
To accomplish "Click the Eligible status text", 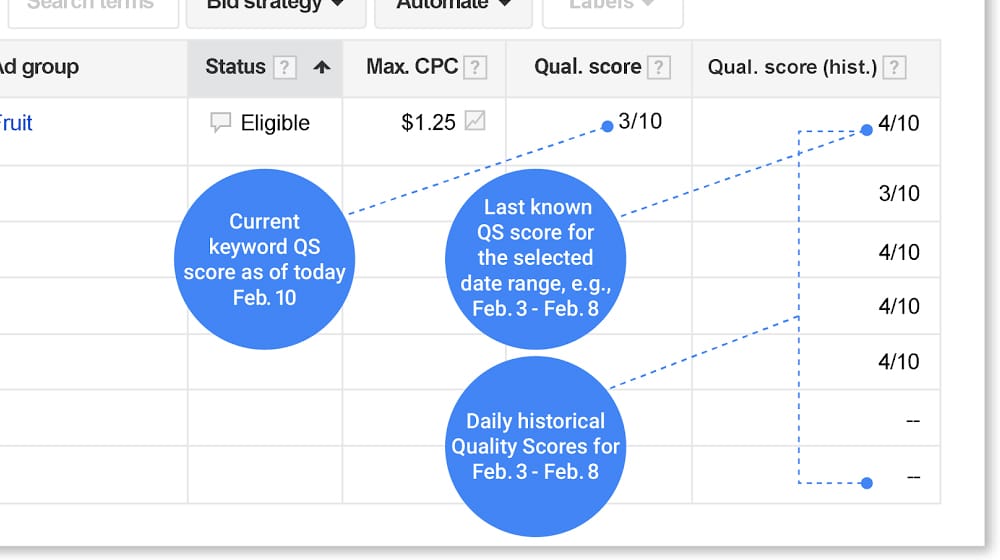I will [x=275, y=122].
